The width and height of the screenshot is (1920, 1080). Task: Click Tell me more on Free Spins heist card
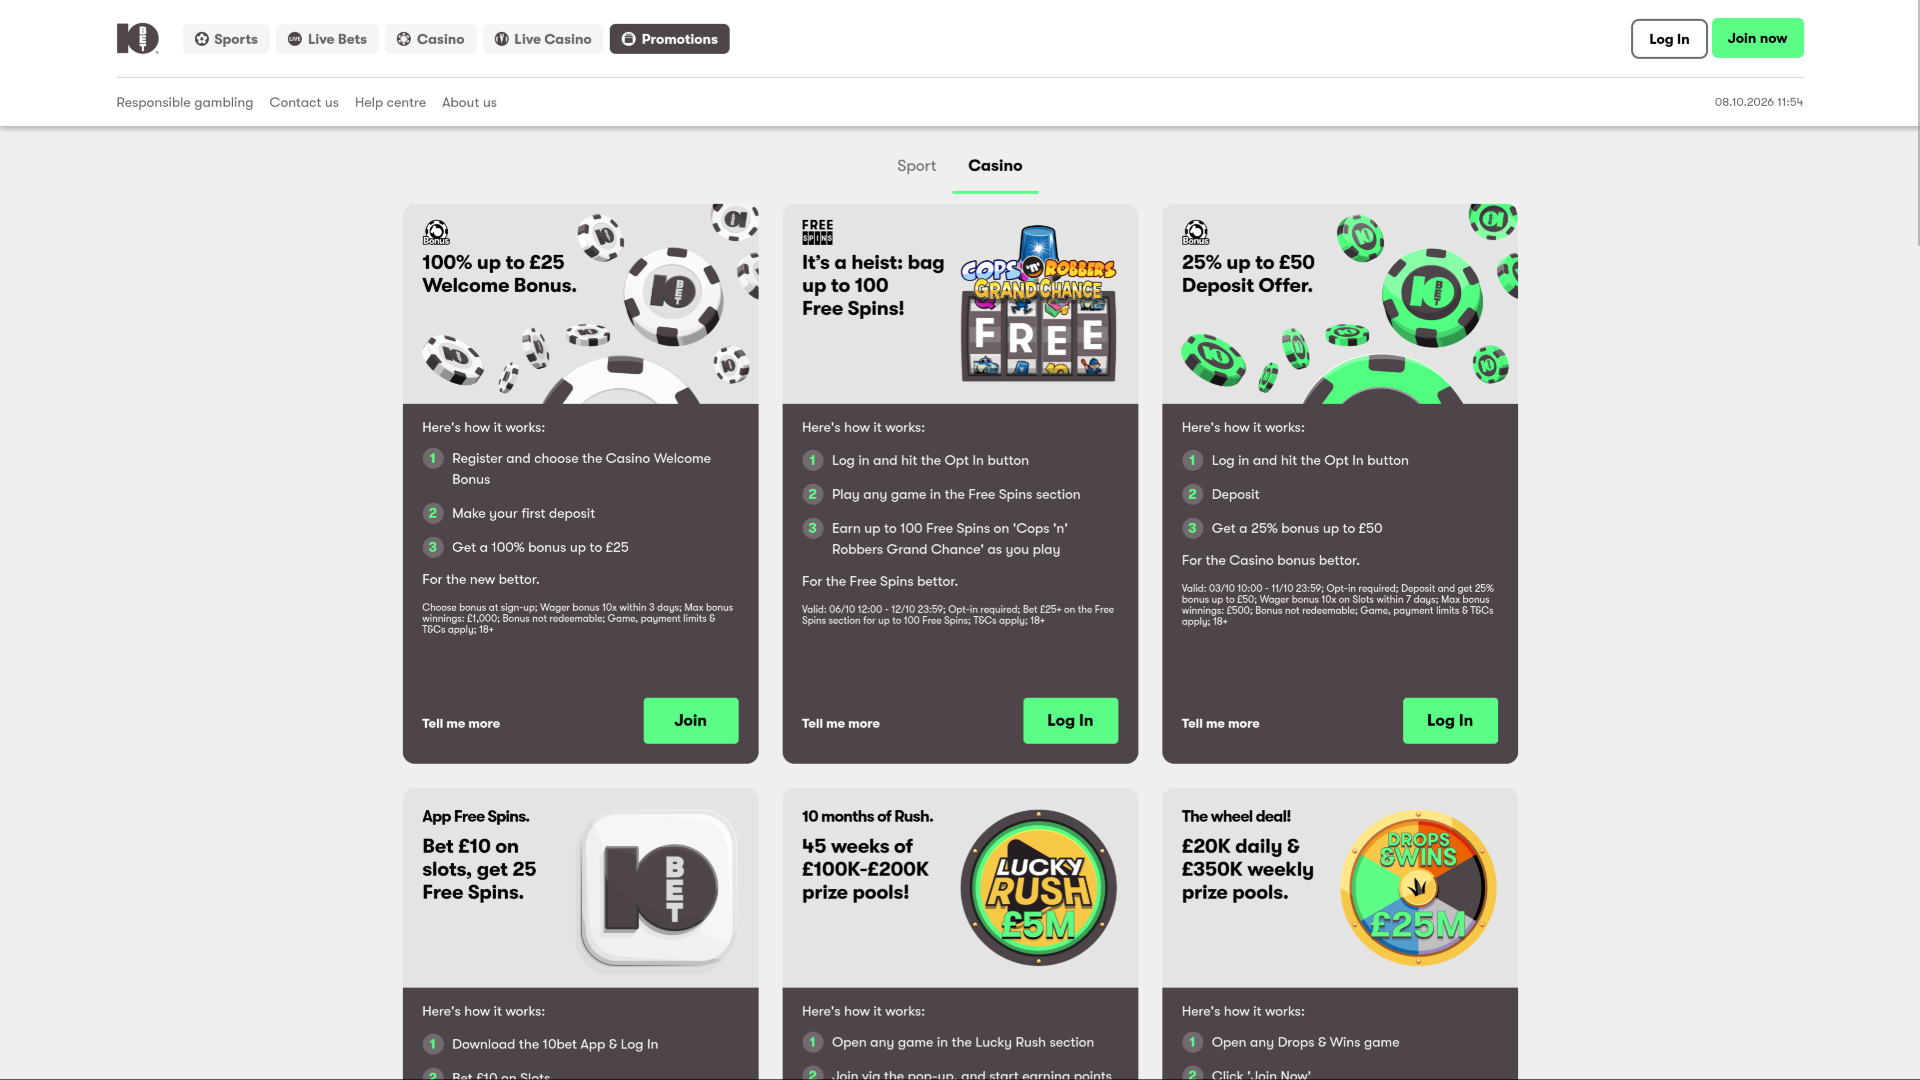click(841, 723)
